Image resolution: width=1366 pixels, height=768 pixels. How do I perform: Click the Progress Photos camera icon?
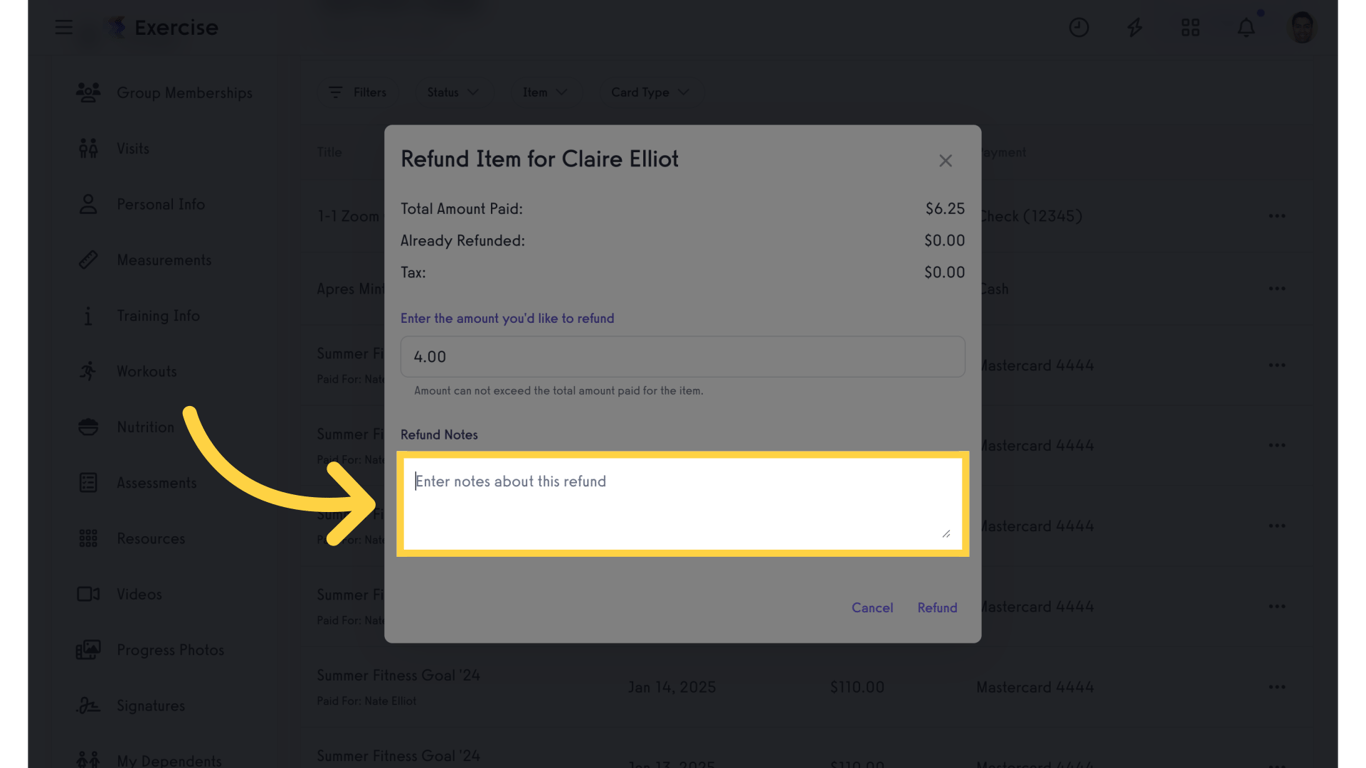pyautogui.click(x=88, y=649)
